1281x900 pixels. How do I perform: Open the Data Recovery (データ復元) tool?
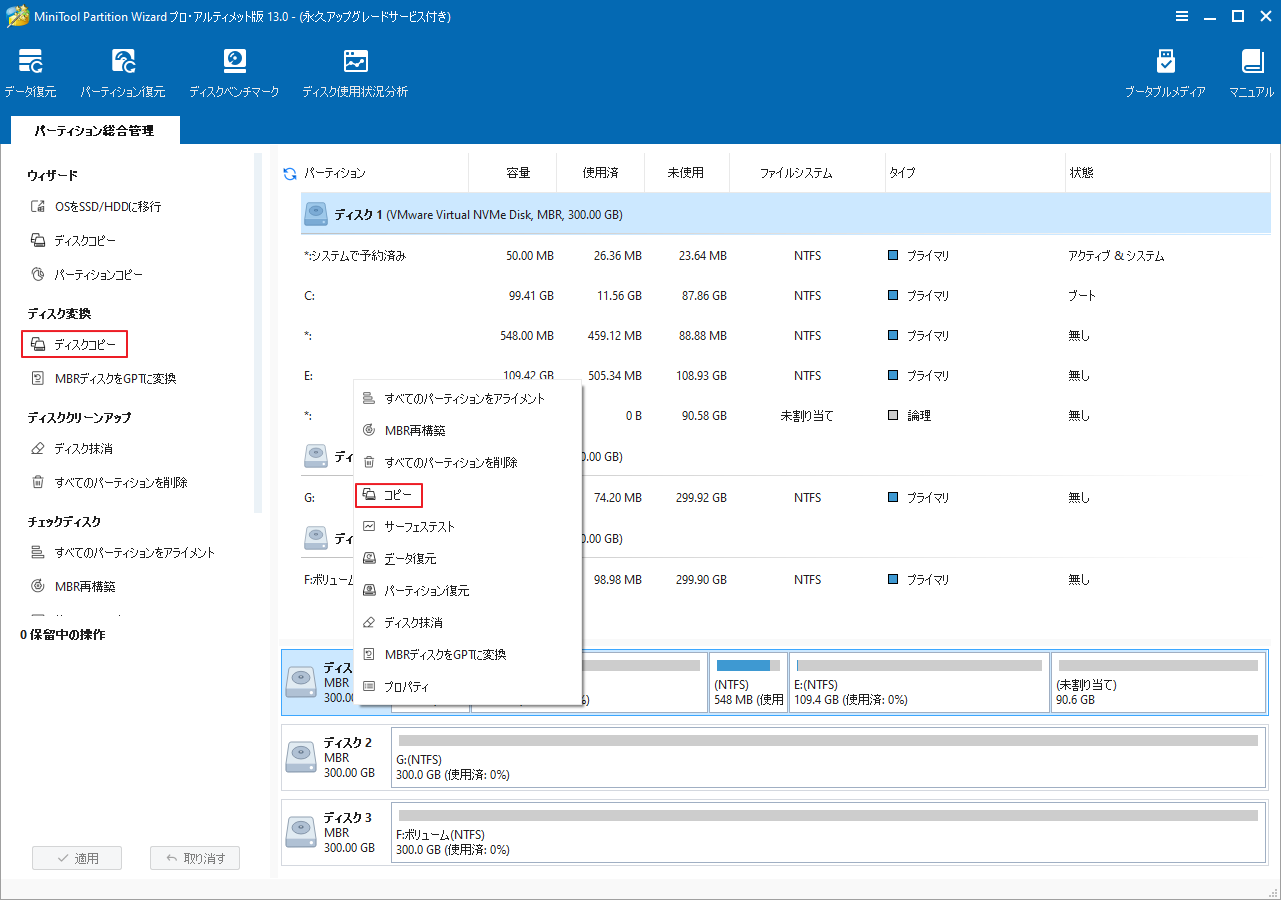tap(30, 70)
